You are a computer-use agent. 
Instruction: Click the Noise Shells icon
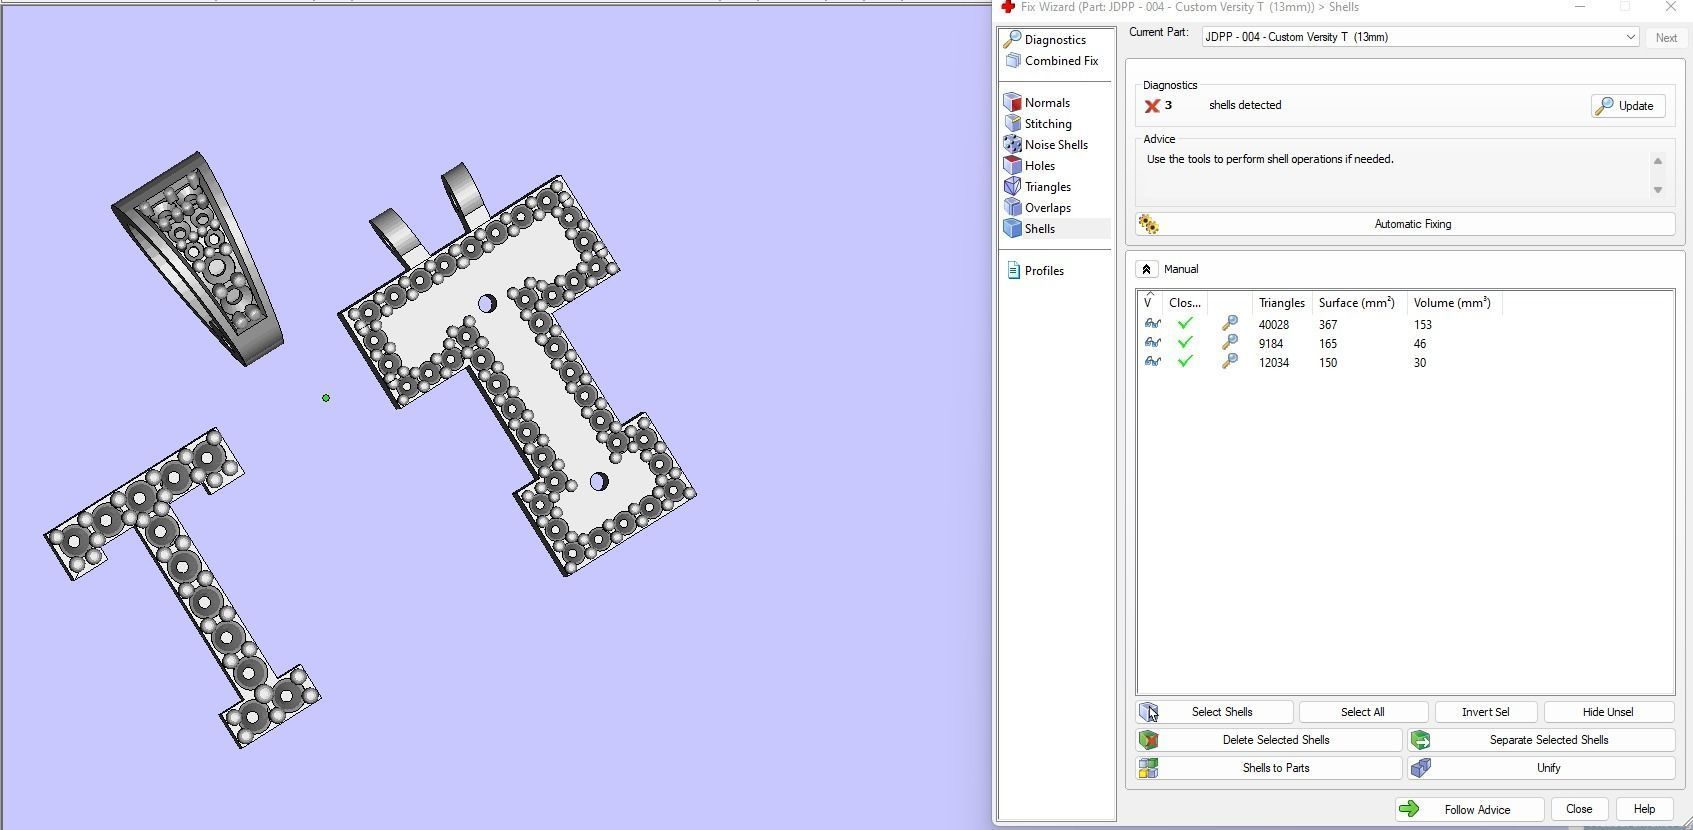pyautogui.click(x=1012, y=144)
